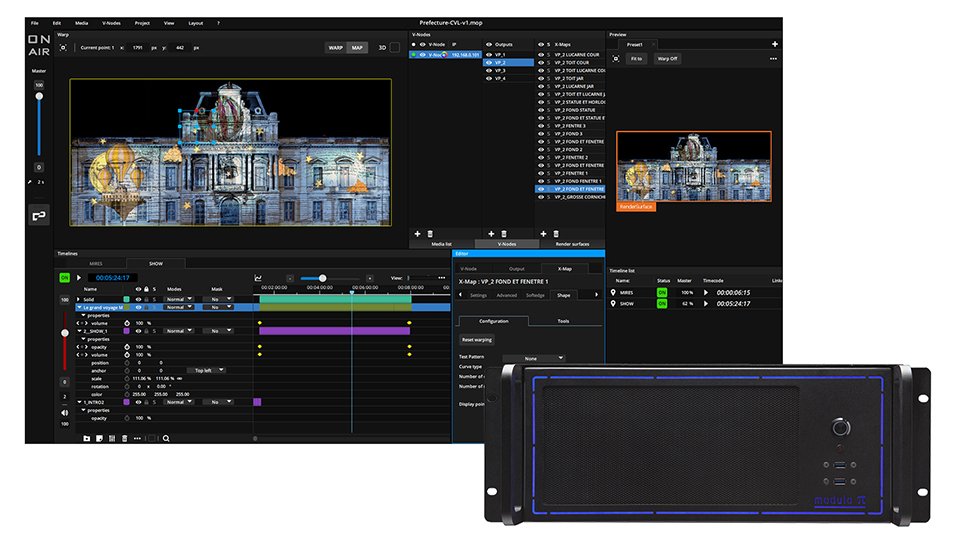The height and width of the screenshot is (540, 954).
Task: Toggle ON status for SHOW in Timeline list
Action: (x=662, y=303)
